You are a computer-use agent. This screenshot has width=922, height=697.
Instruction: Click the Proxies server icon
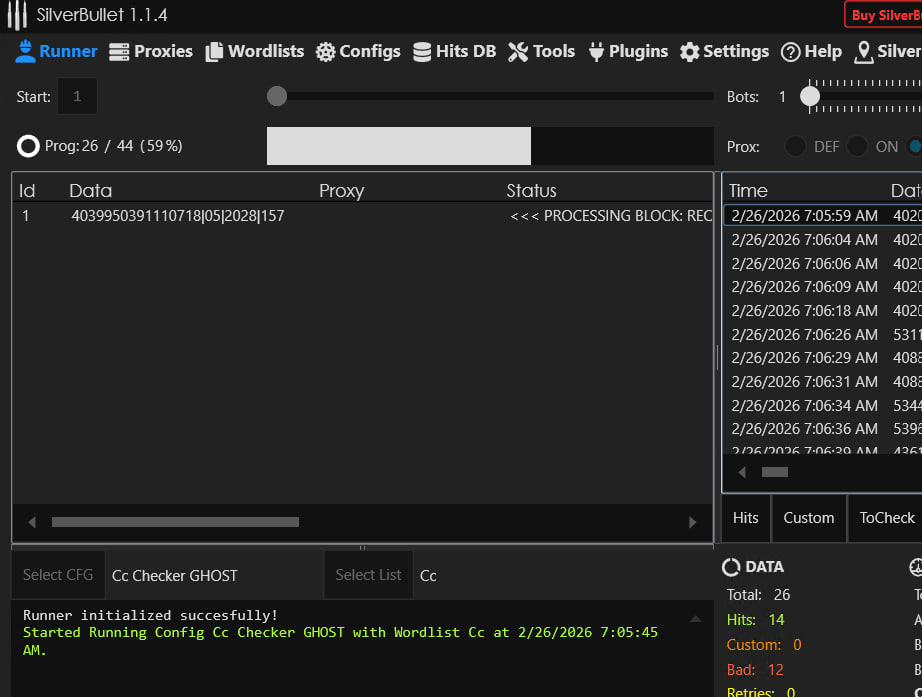(x=119, y=52)
